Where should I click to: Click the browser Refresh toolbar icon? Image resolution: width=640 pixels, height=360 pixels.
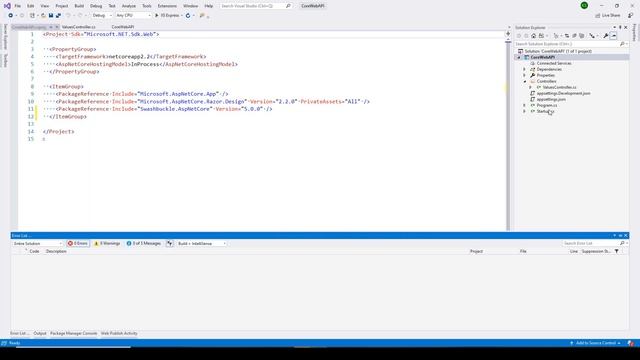(x=188, y=15)
